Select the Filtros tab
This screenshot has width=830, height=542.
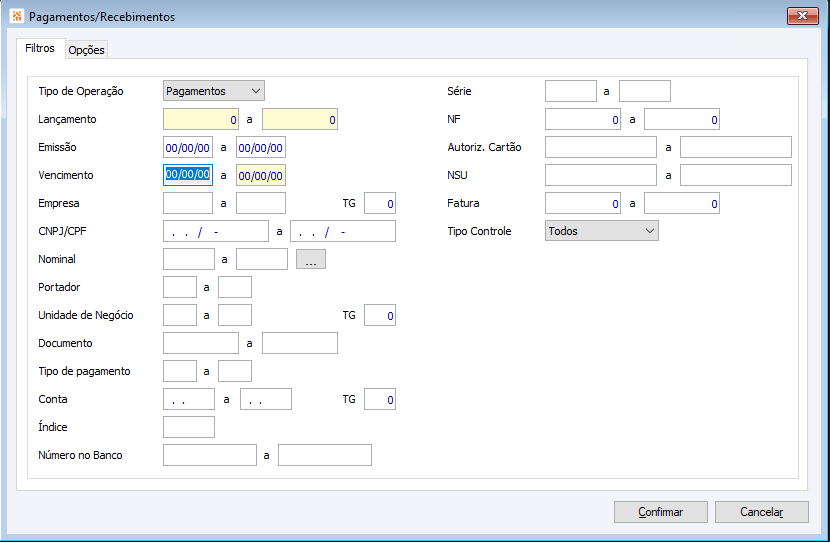click(x=40, y=49)
